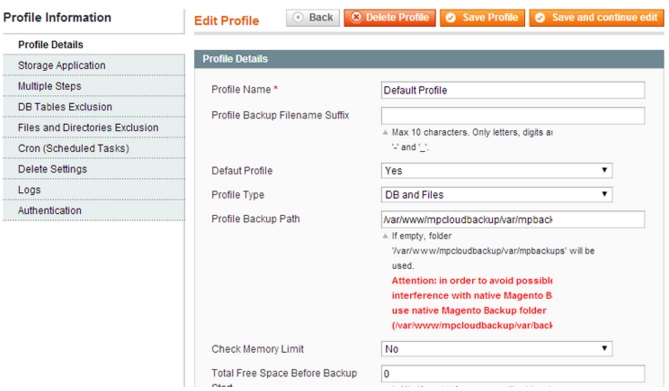Open the Delete Settings tab
The width and height of the screenshot is (669, 391).
[94, 169]
